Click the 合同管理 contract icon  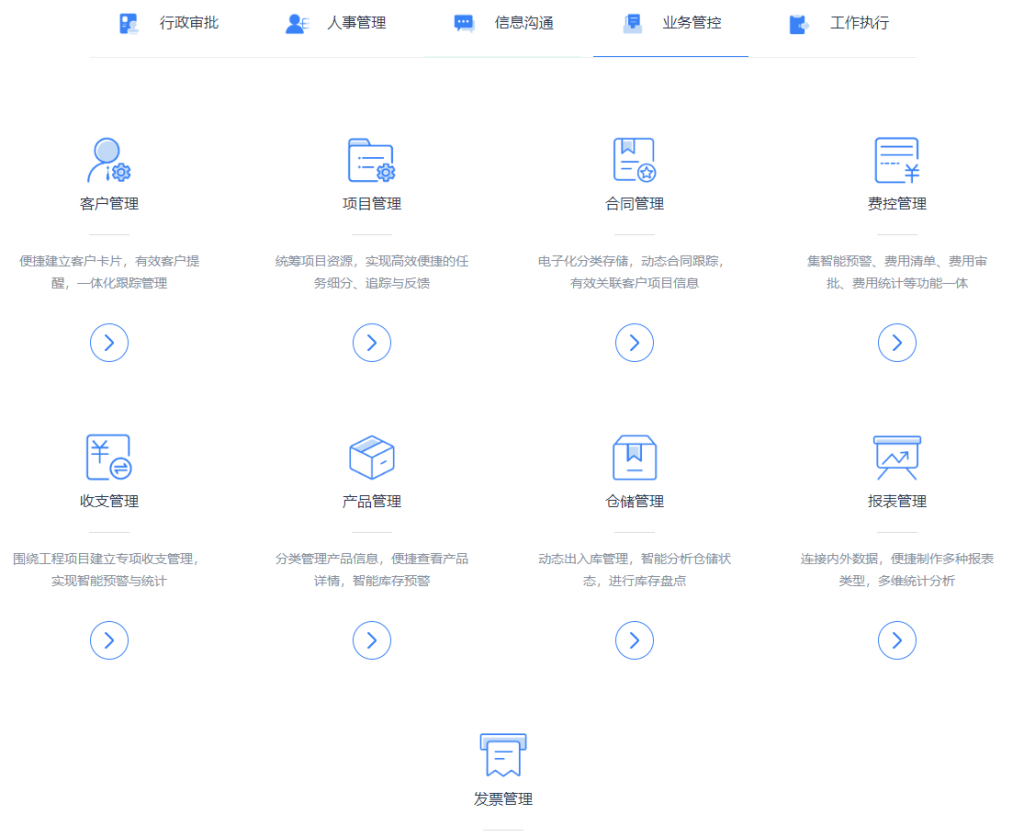[634, 158]
